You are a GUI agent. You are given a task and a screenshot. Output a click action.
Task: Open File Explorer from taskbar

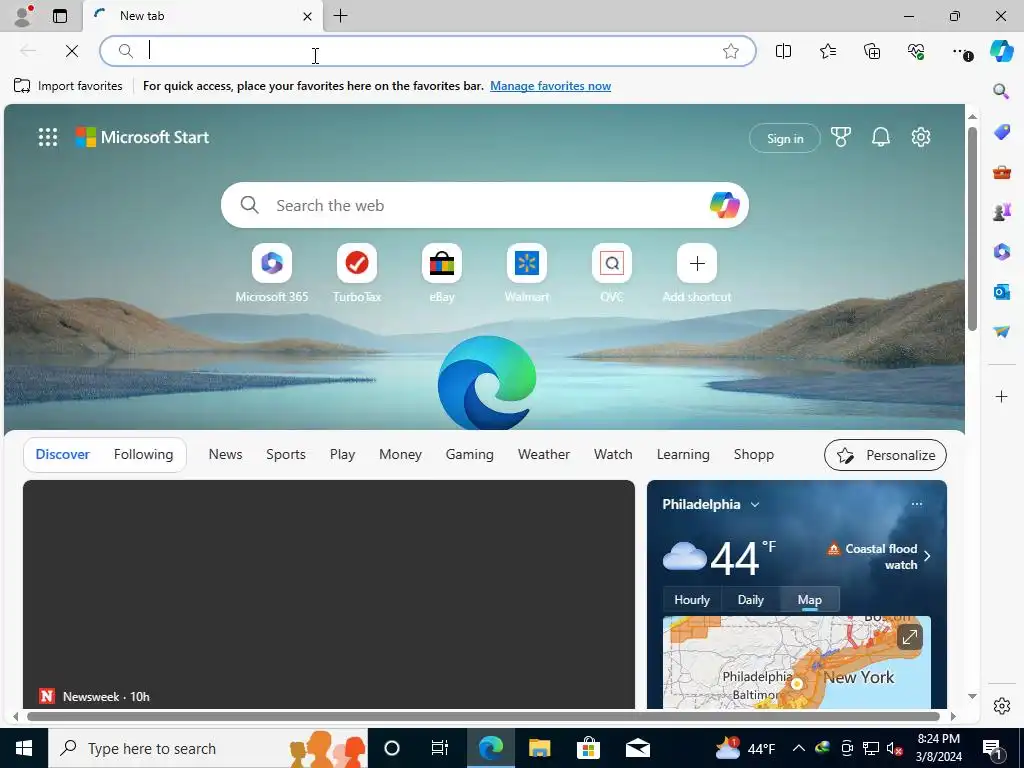point(539,748)
